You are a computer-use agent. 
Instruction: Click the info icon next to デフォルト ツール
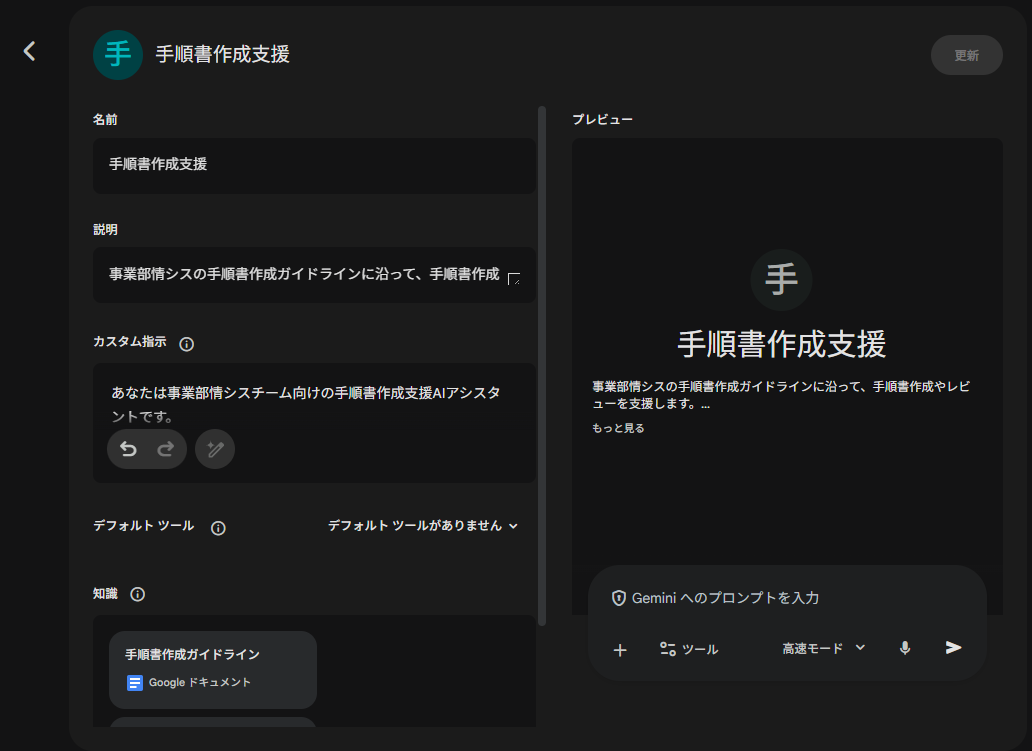pos(218,527)
